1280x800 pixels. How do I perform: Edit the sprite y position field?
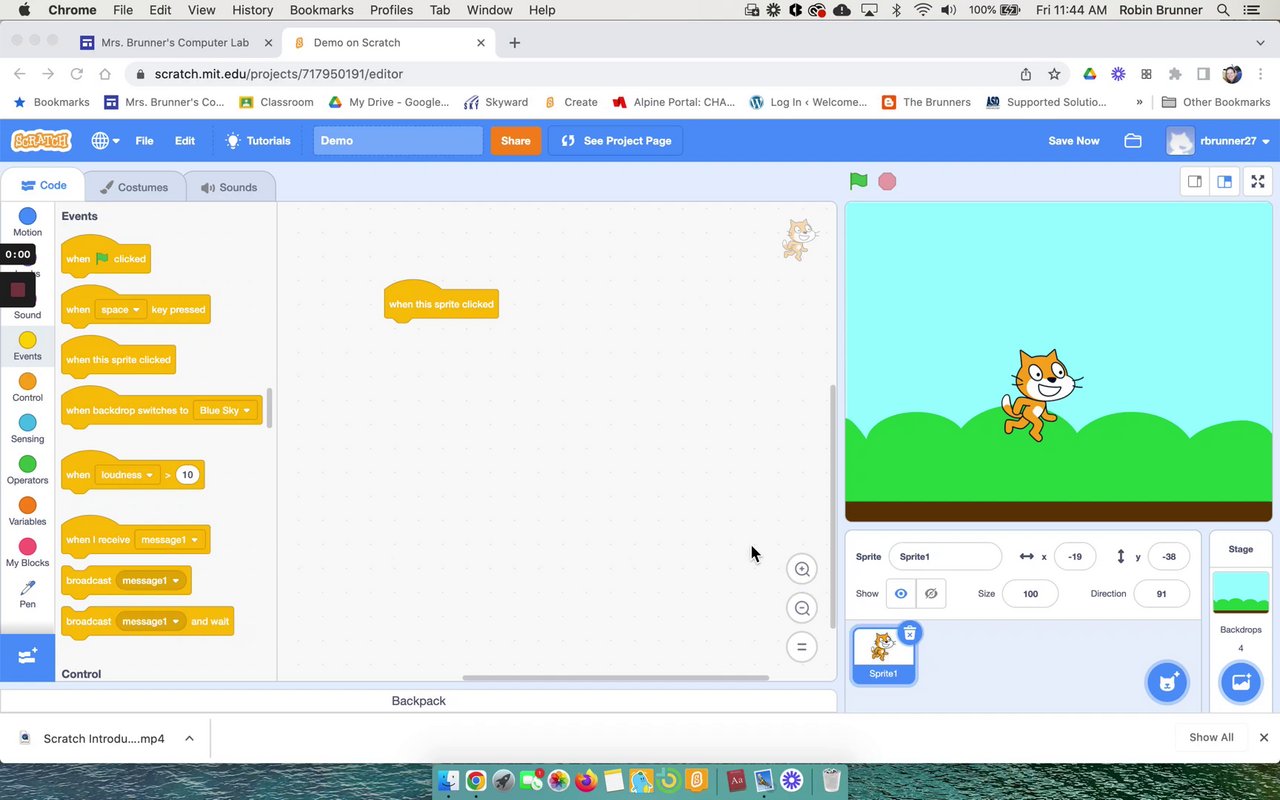(1169, 557)
